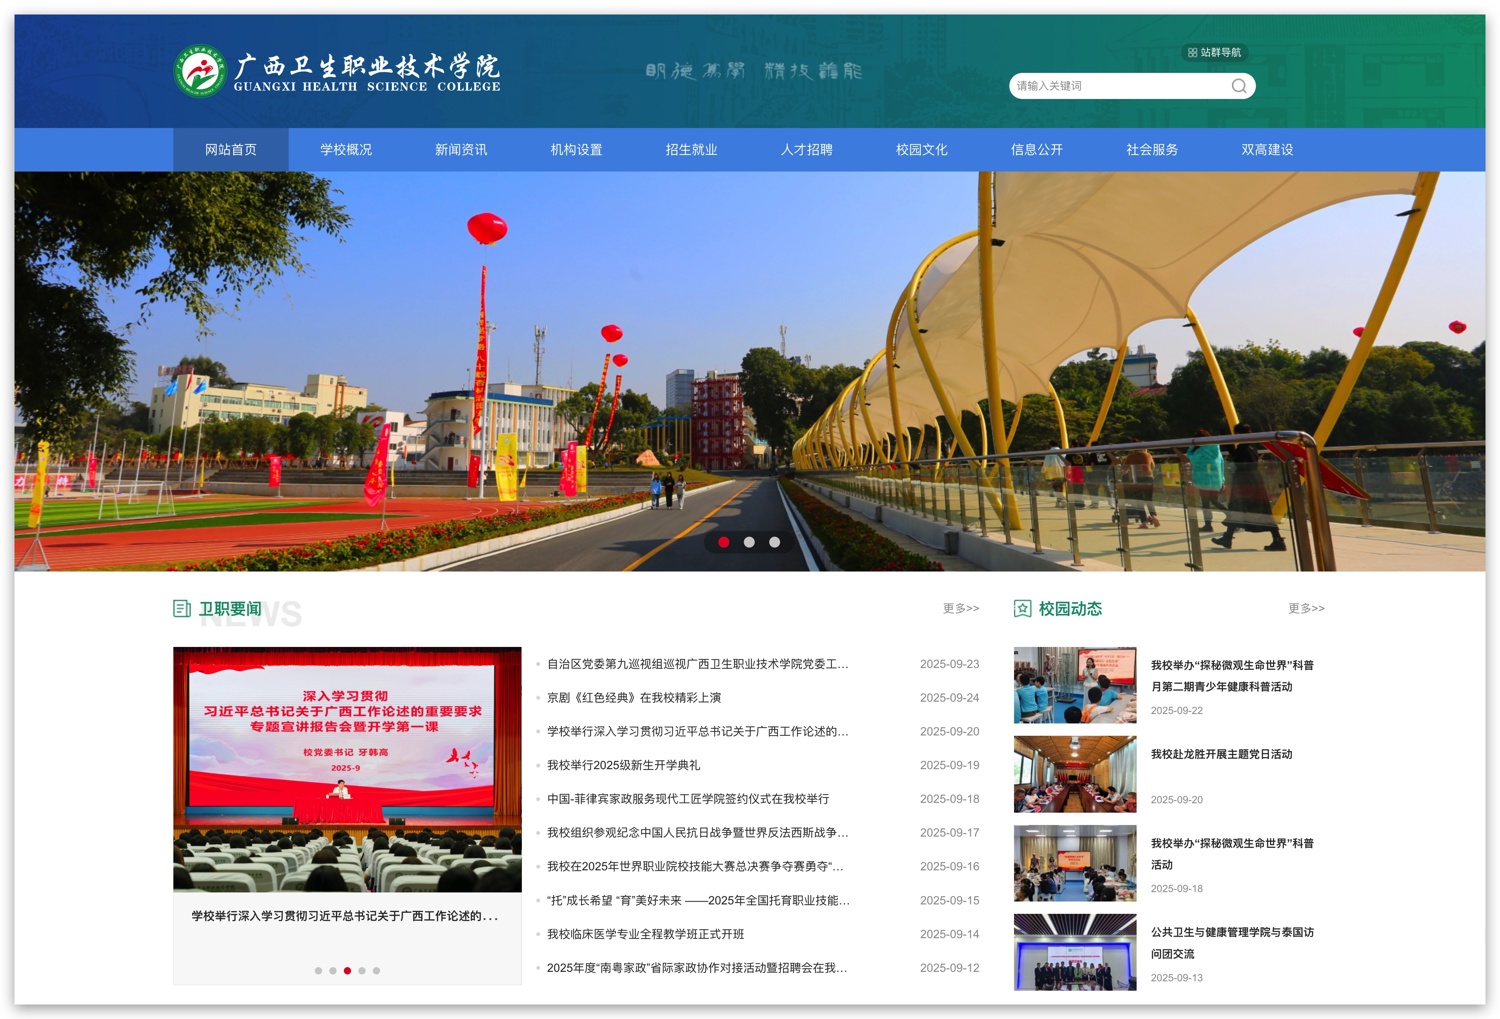This screenshot has width=1500, height=1019.
Task: Open the 我校赴龙胜开展主题党日活动 thumbnail
Action: (x=1074, y=774)
